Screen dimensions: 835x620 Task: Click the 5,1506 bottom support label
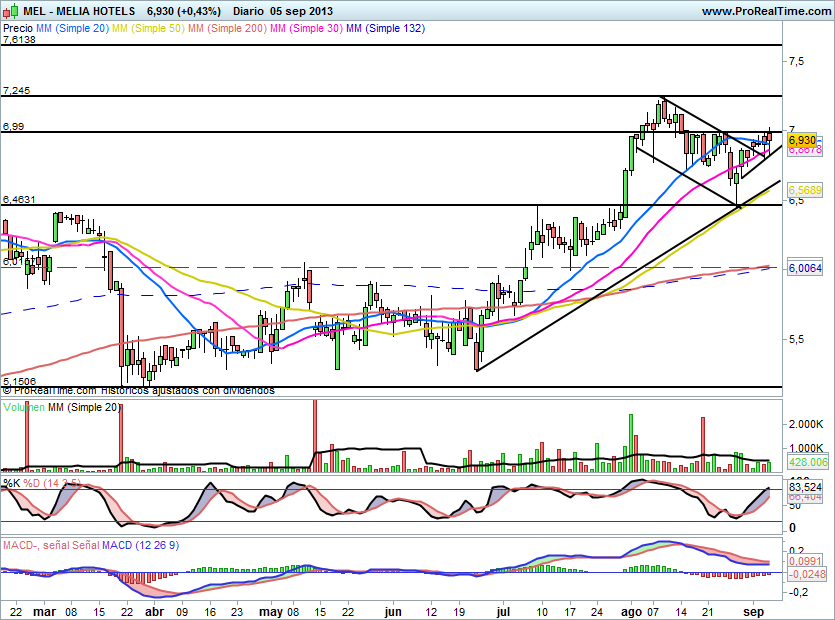coord(19,381)
